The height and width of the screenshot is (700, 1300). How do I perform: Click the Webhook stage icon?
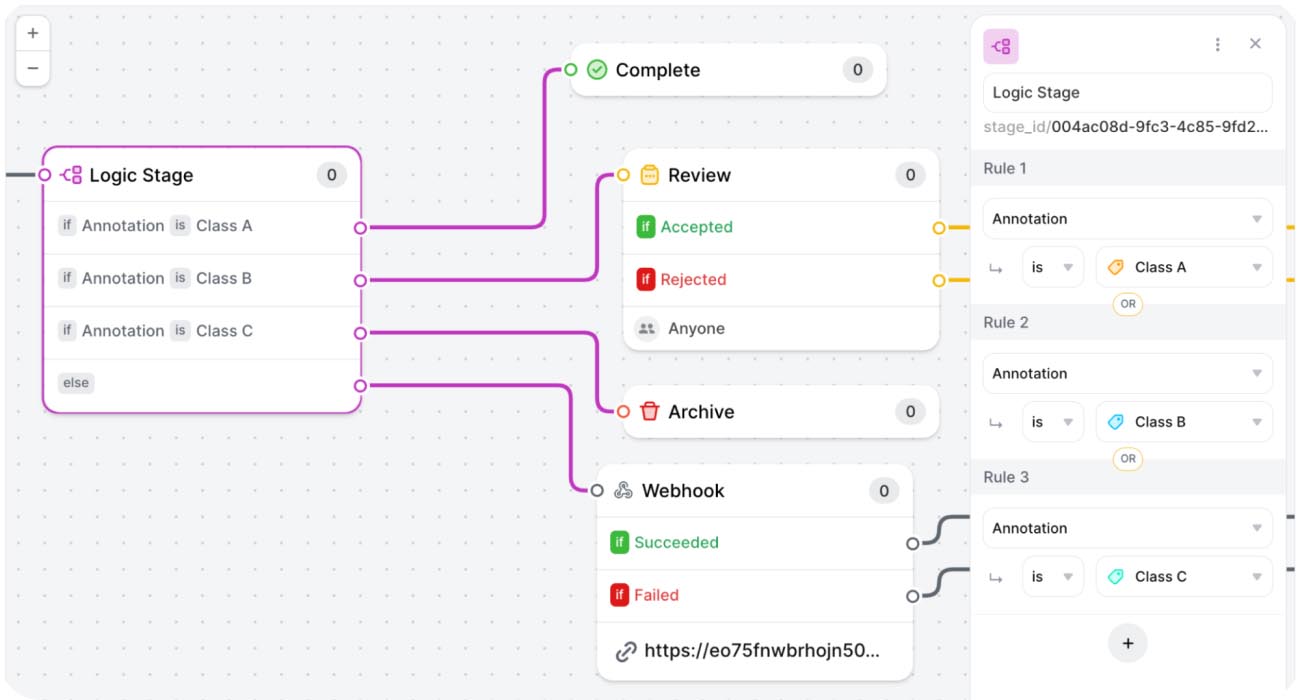(622, 490)
